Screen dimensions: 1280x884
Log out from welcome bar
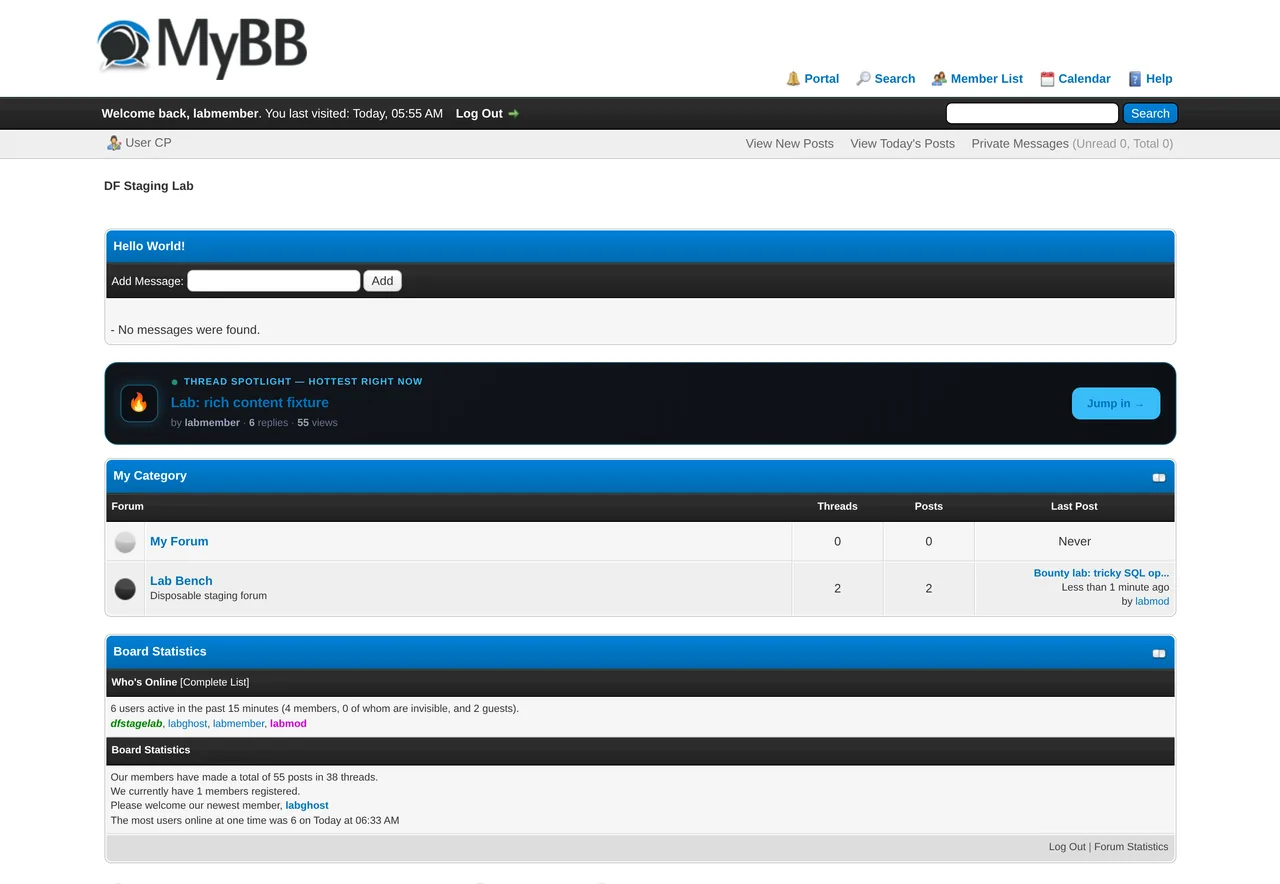point(479,114)
